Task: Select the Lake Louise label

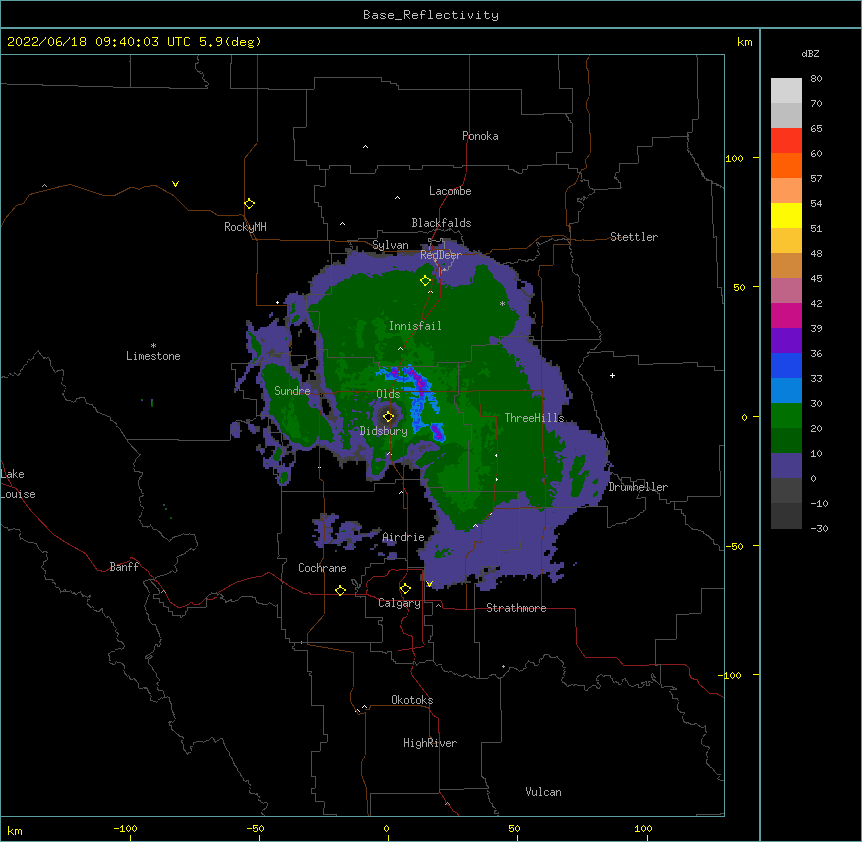Action: click(x=18, y=484)
